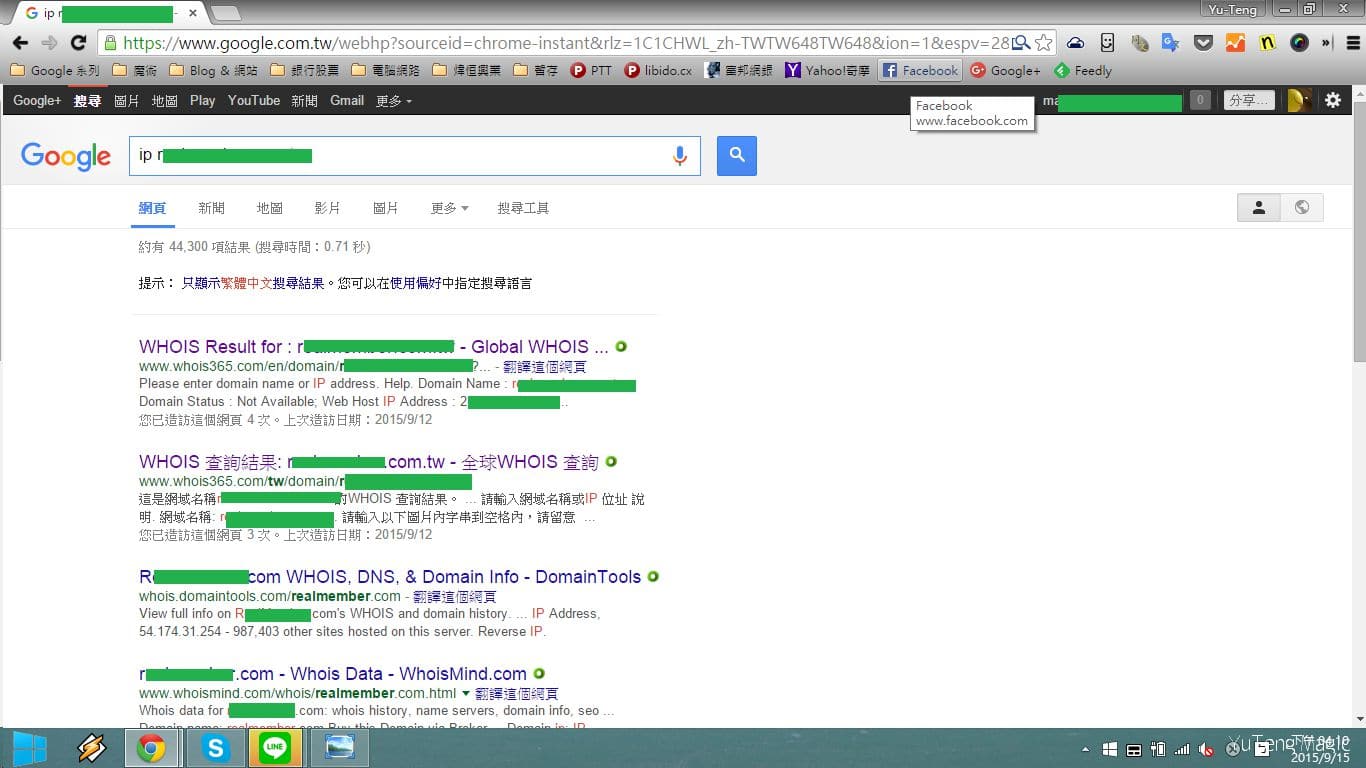Open the Facebook bookmark

point(920,71)
